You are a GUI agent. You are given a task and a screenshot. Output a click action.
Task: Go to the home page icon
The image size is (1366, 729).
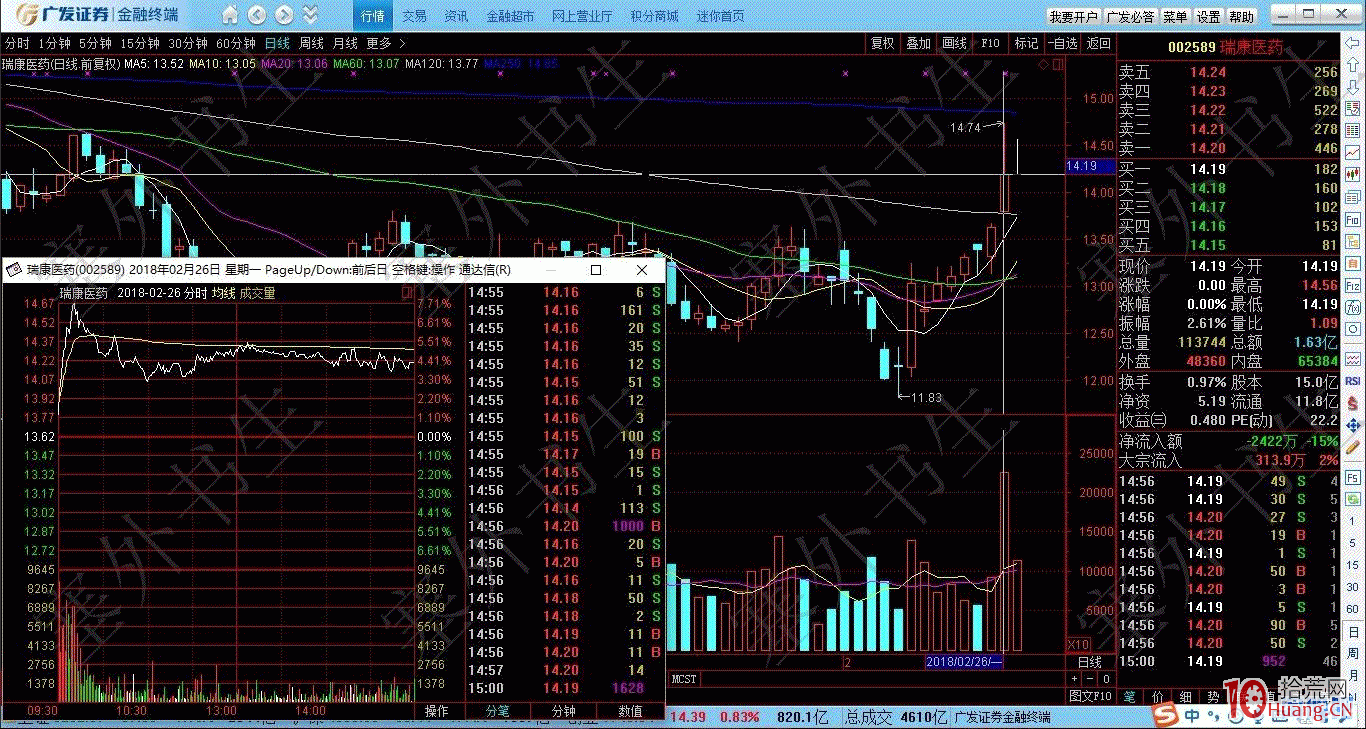[230, 15]
